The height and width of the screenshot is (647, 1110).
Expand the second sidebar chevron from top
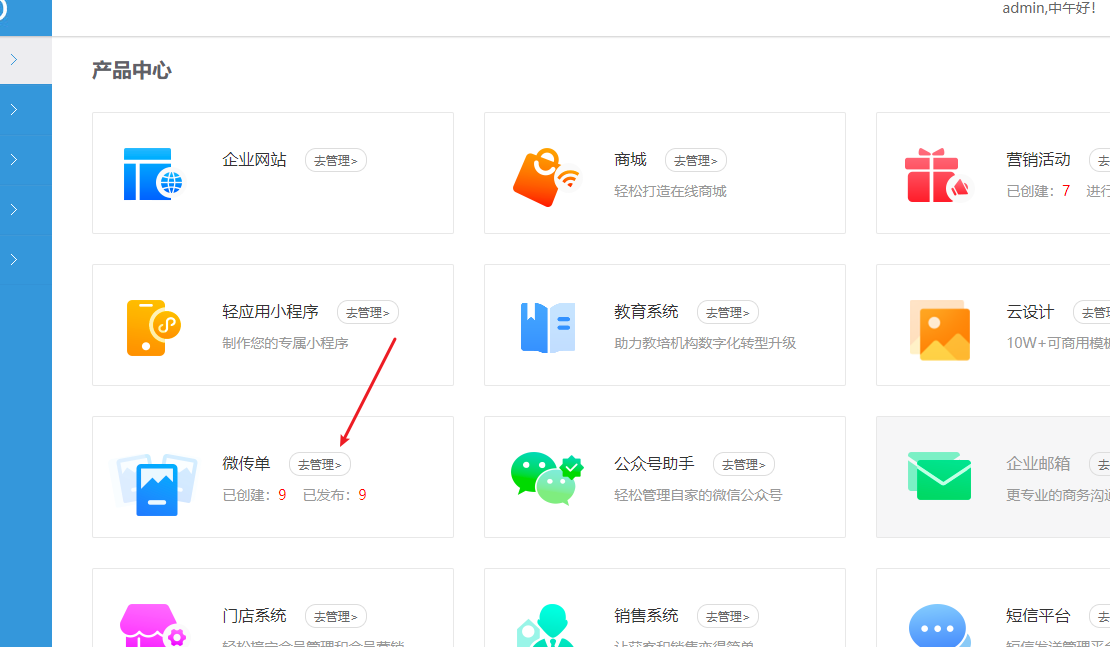pyautogui.click(x=14, y=110)
